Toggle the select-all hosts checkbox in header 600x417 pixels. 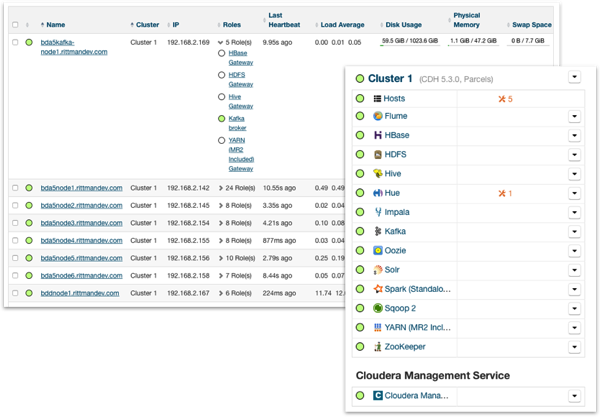click(15, 25)
